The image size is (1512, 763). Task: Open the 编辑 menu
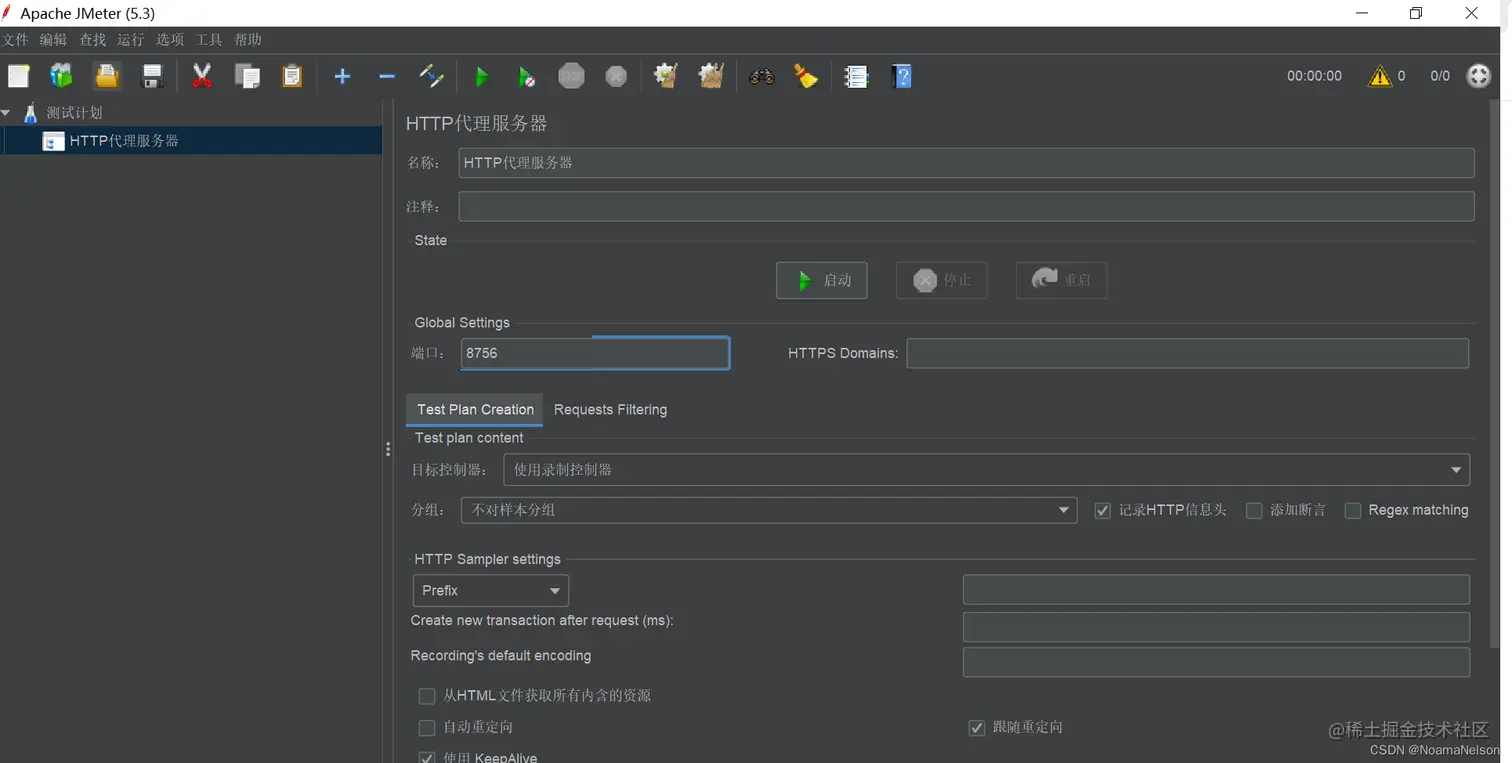[x=53, y=39]
